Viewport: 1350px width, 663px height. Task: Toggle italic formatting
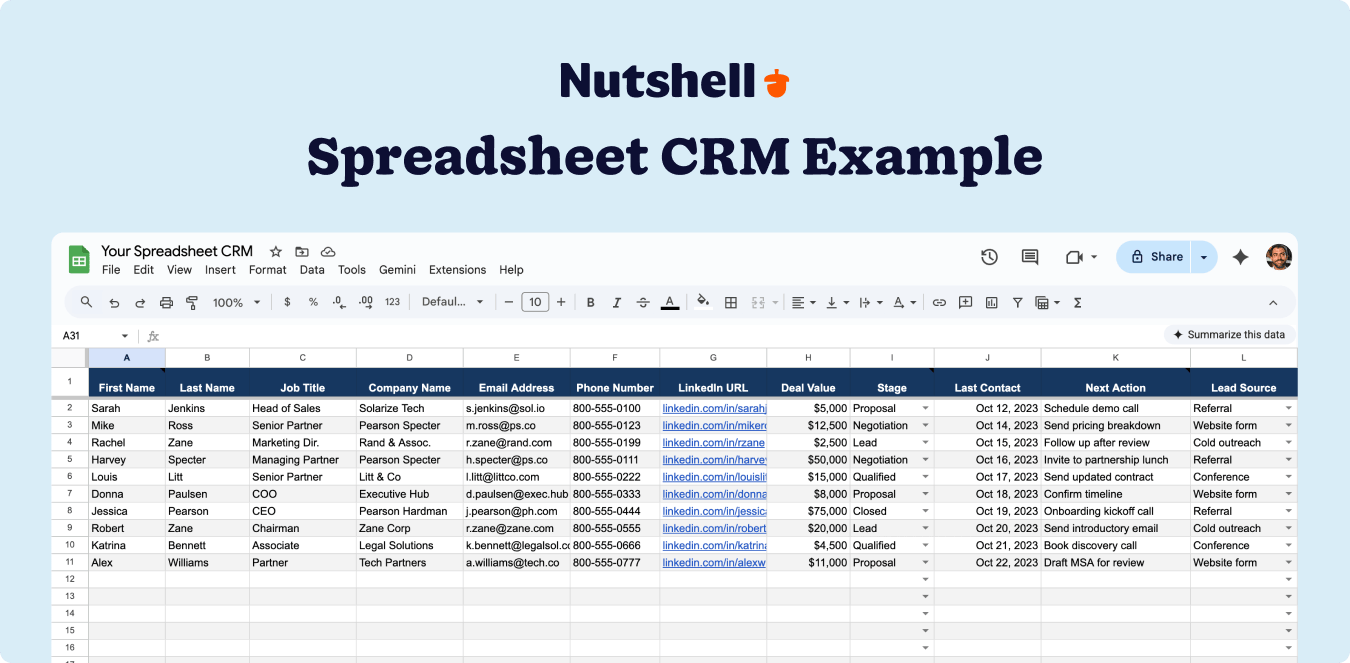[x=617, y=302]
